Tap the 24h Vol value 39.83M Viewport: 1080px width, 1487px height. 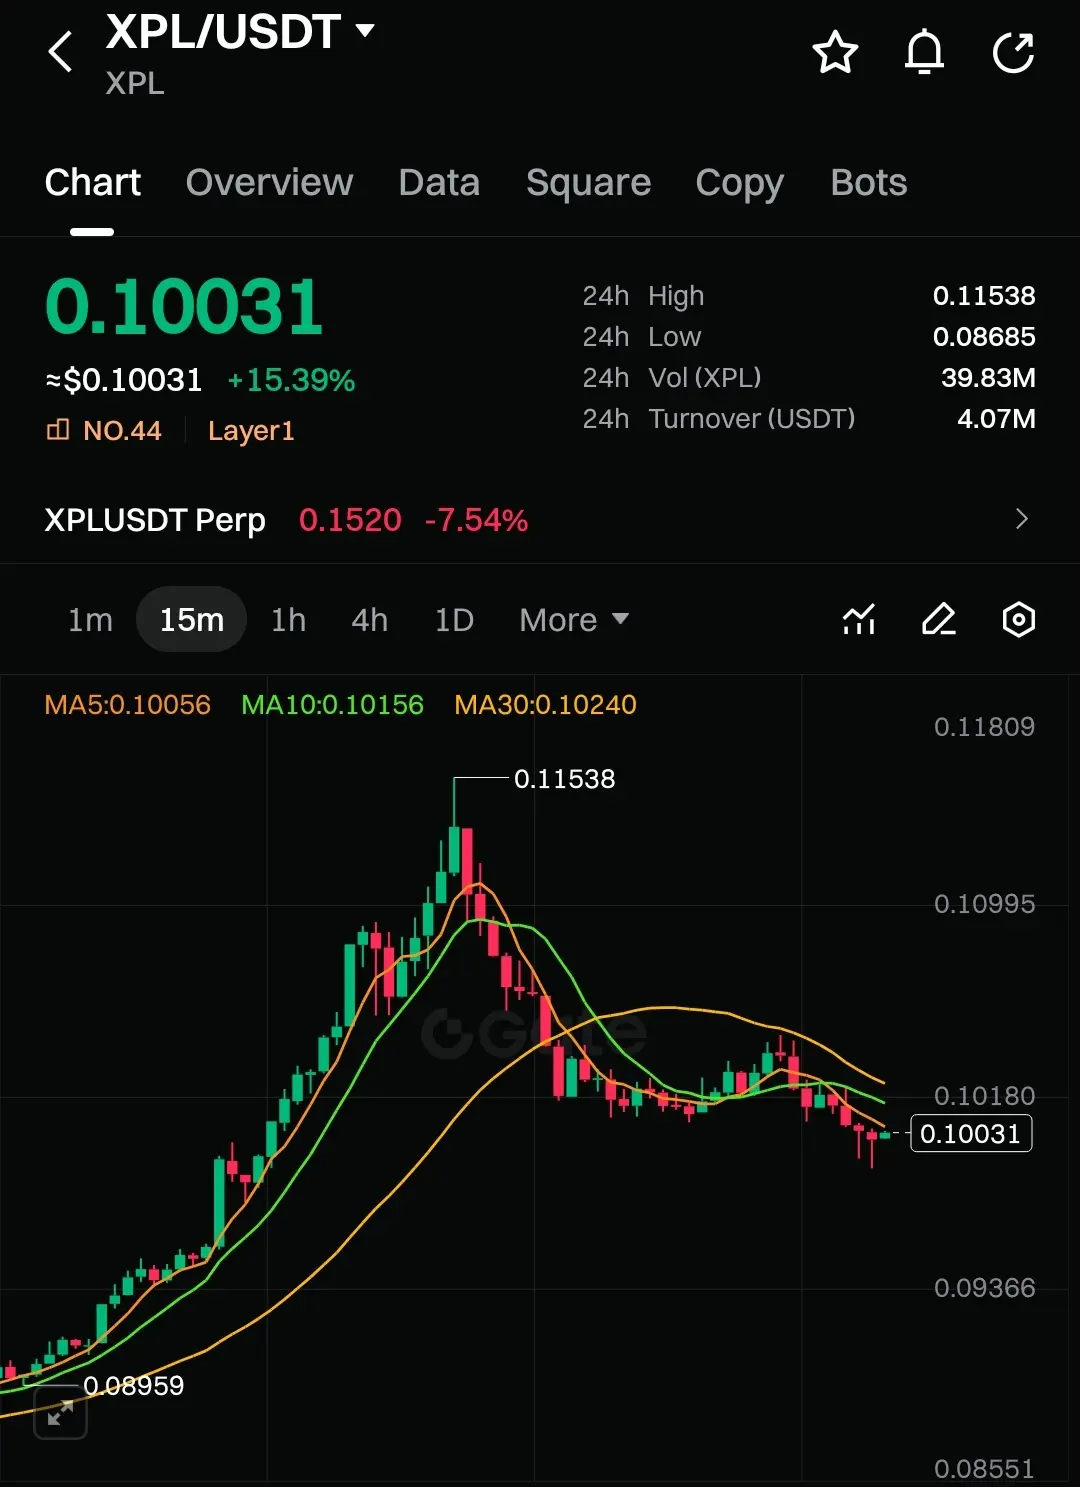(988, 378)
